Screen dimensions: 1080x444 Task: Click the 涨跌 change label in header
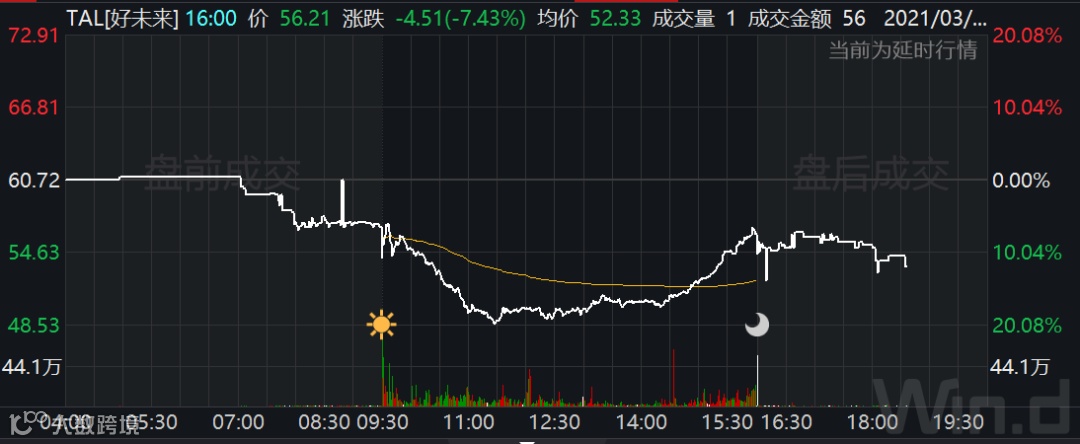click(x=363, y=19)
